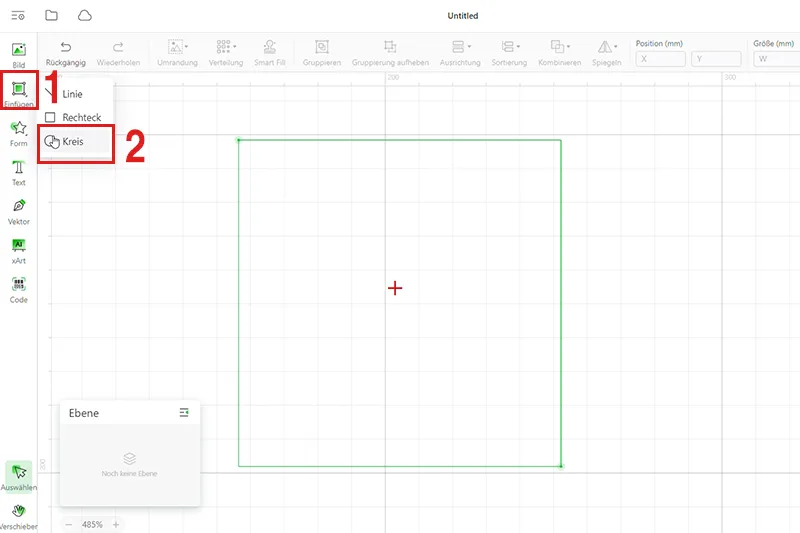Choose Kreis from the insert menu

[x=76, y=142]
